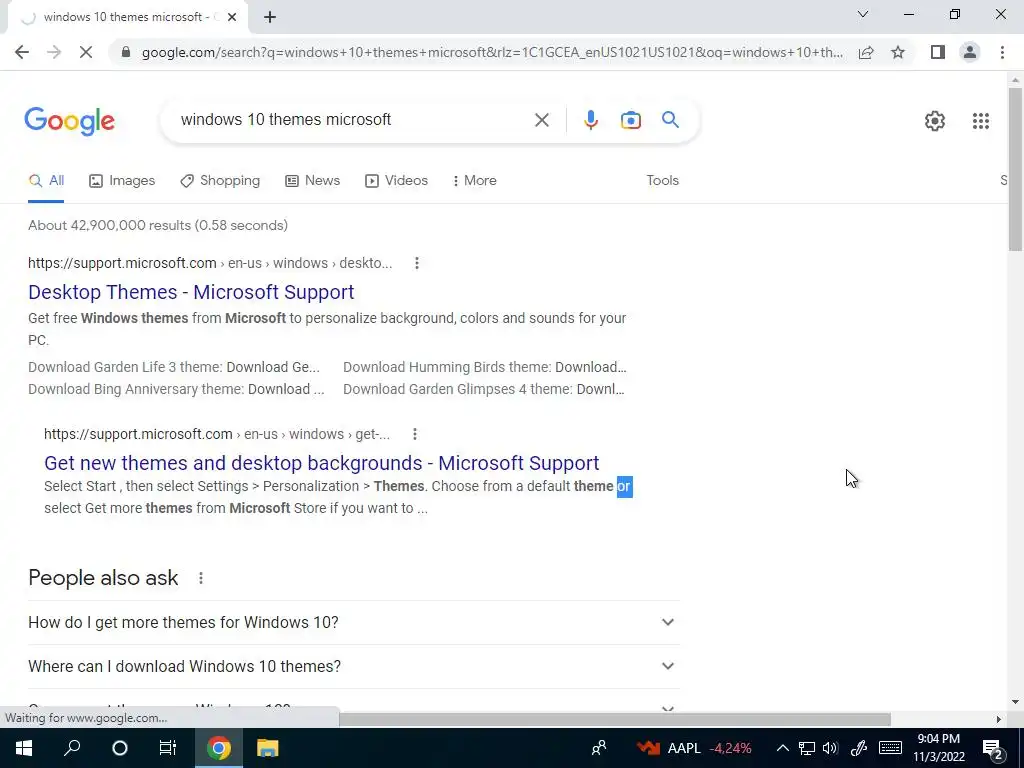This screenshot has width=1024, height=768.
Task: Open Windows taskbar search
Action: [72, 748]
